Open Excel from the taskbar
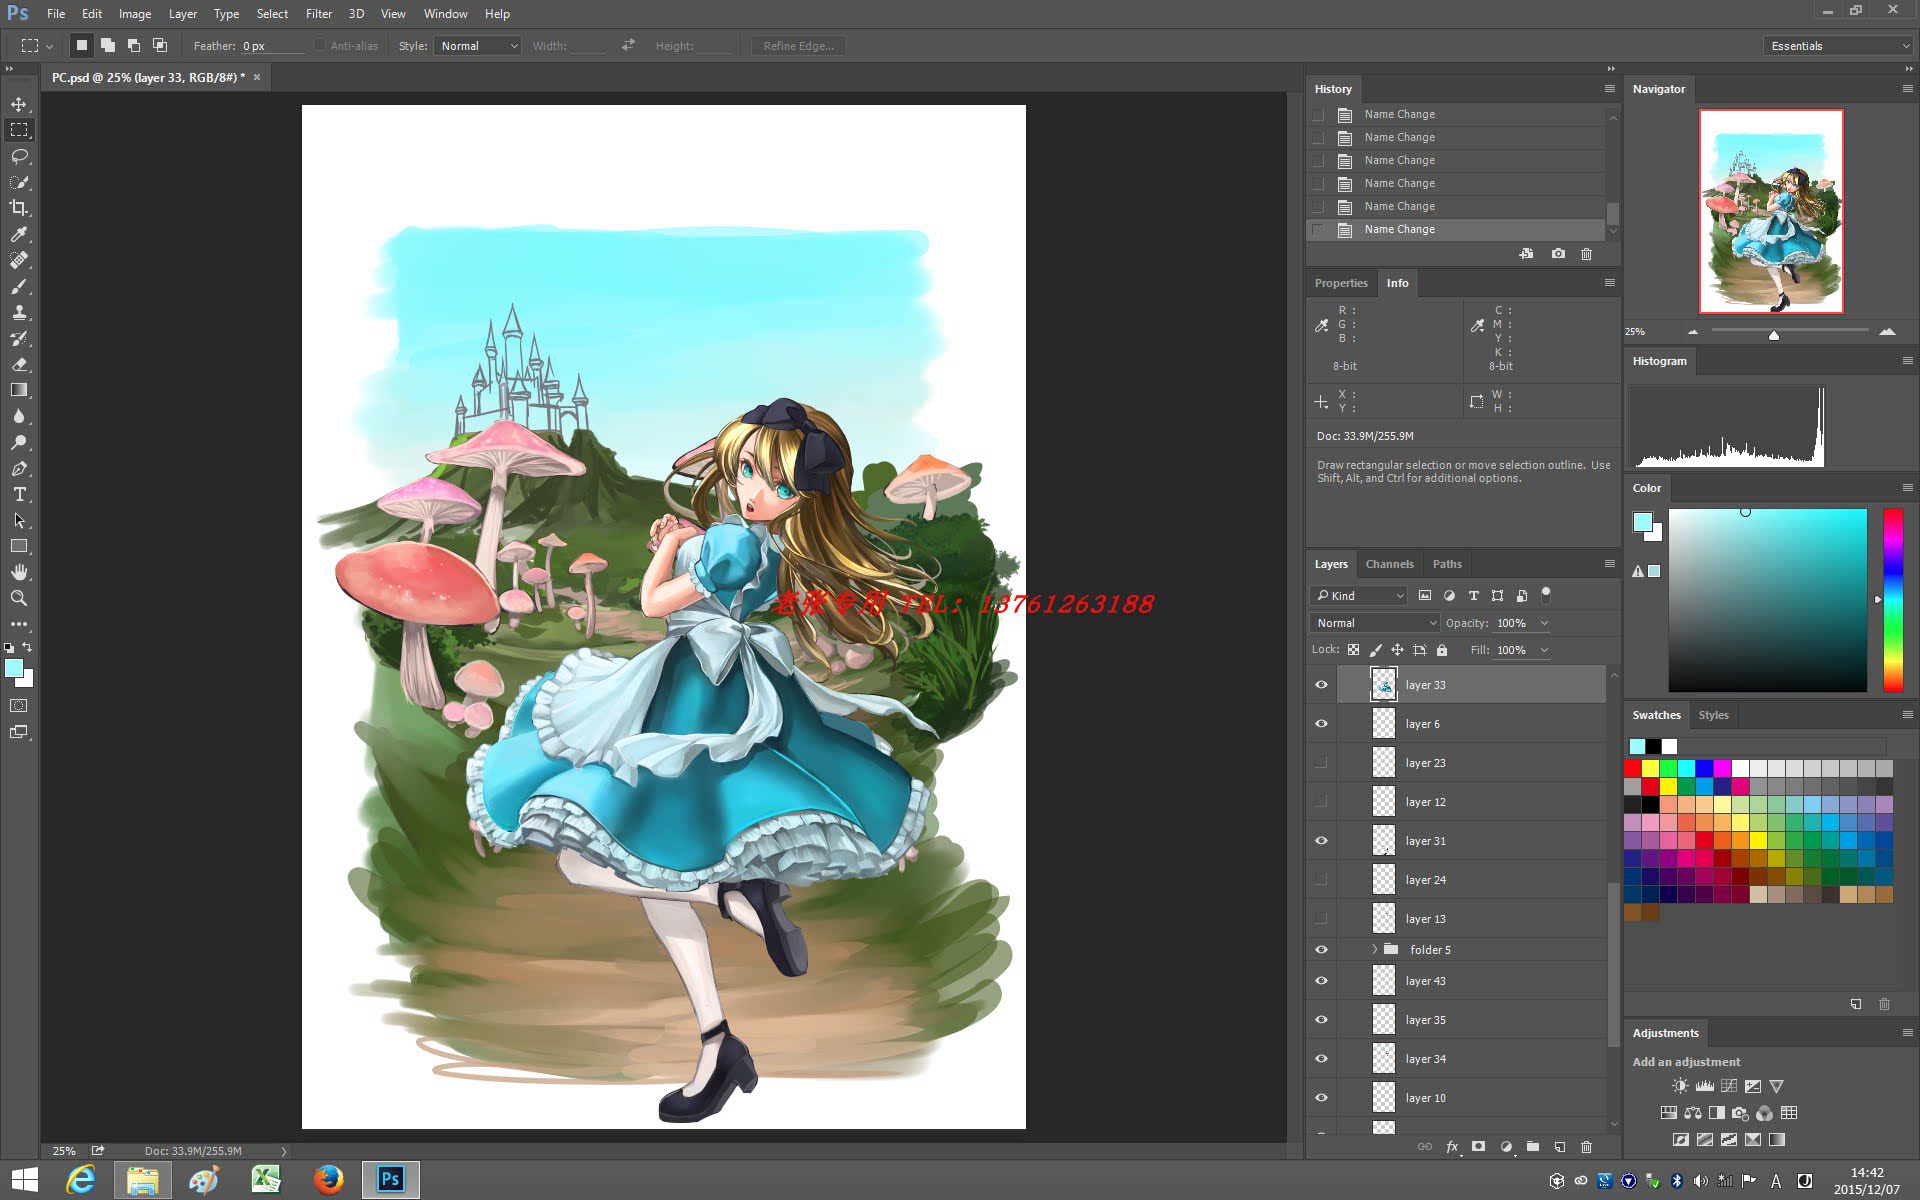 (x=266, y=1180)
